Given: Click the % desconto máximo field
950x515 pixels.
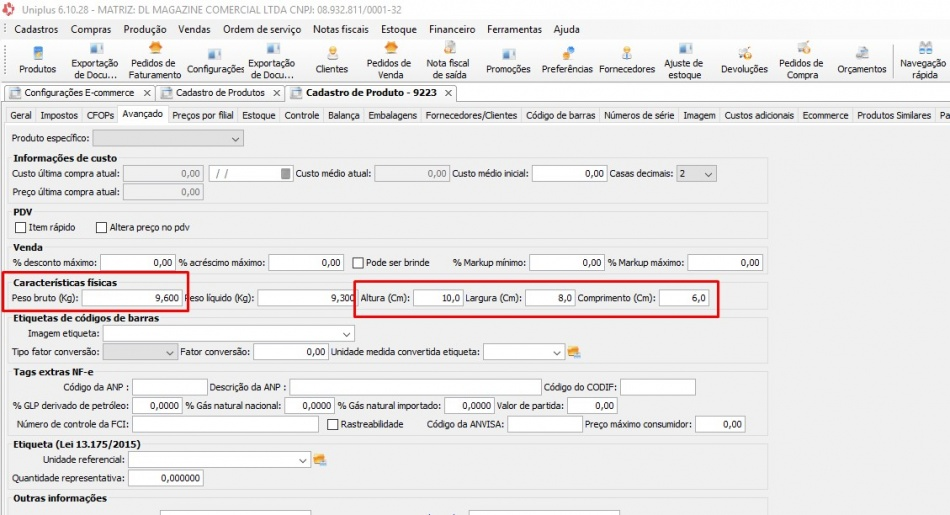Looking at the screenshot, I should [x=138, y=263].
